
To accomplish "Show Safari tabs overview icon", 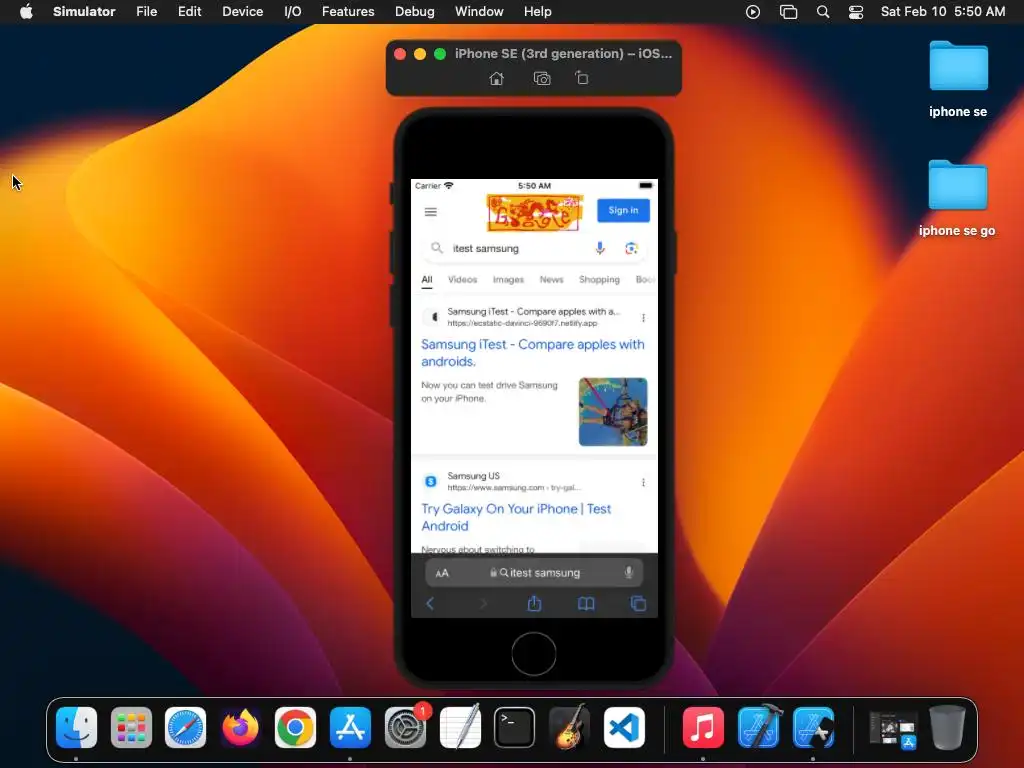I will click(x=638, y=603).
